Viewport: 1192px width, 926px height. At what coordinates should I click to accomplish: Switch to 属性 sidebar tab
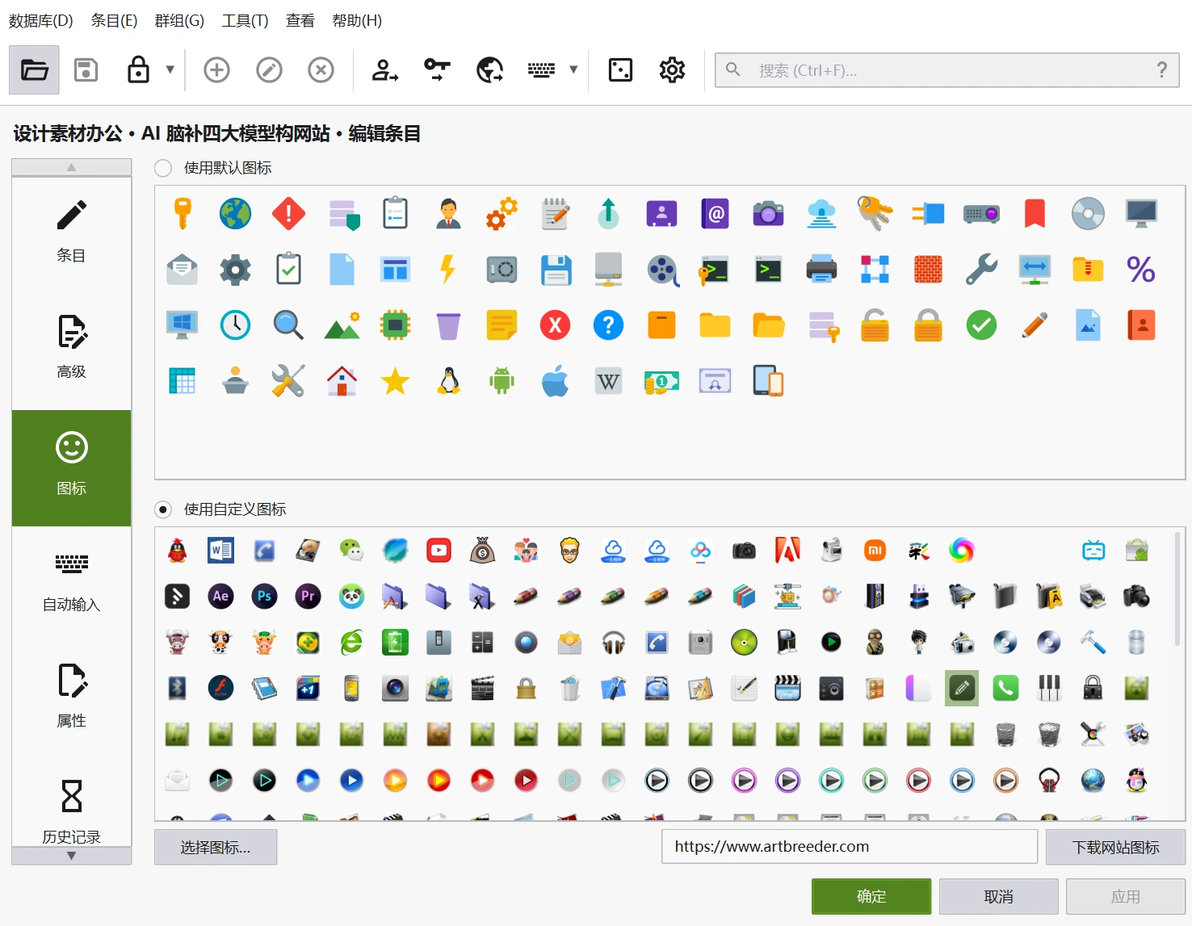click(71, 701)
